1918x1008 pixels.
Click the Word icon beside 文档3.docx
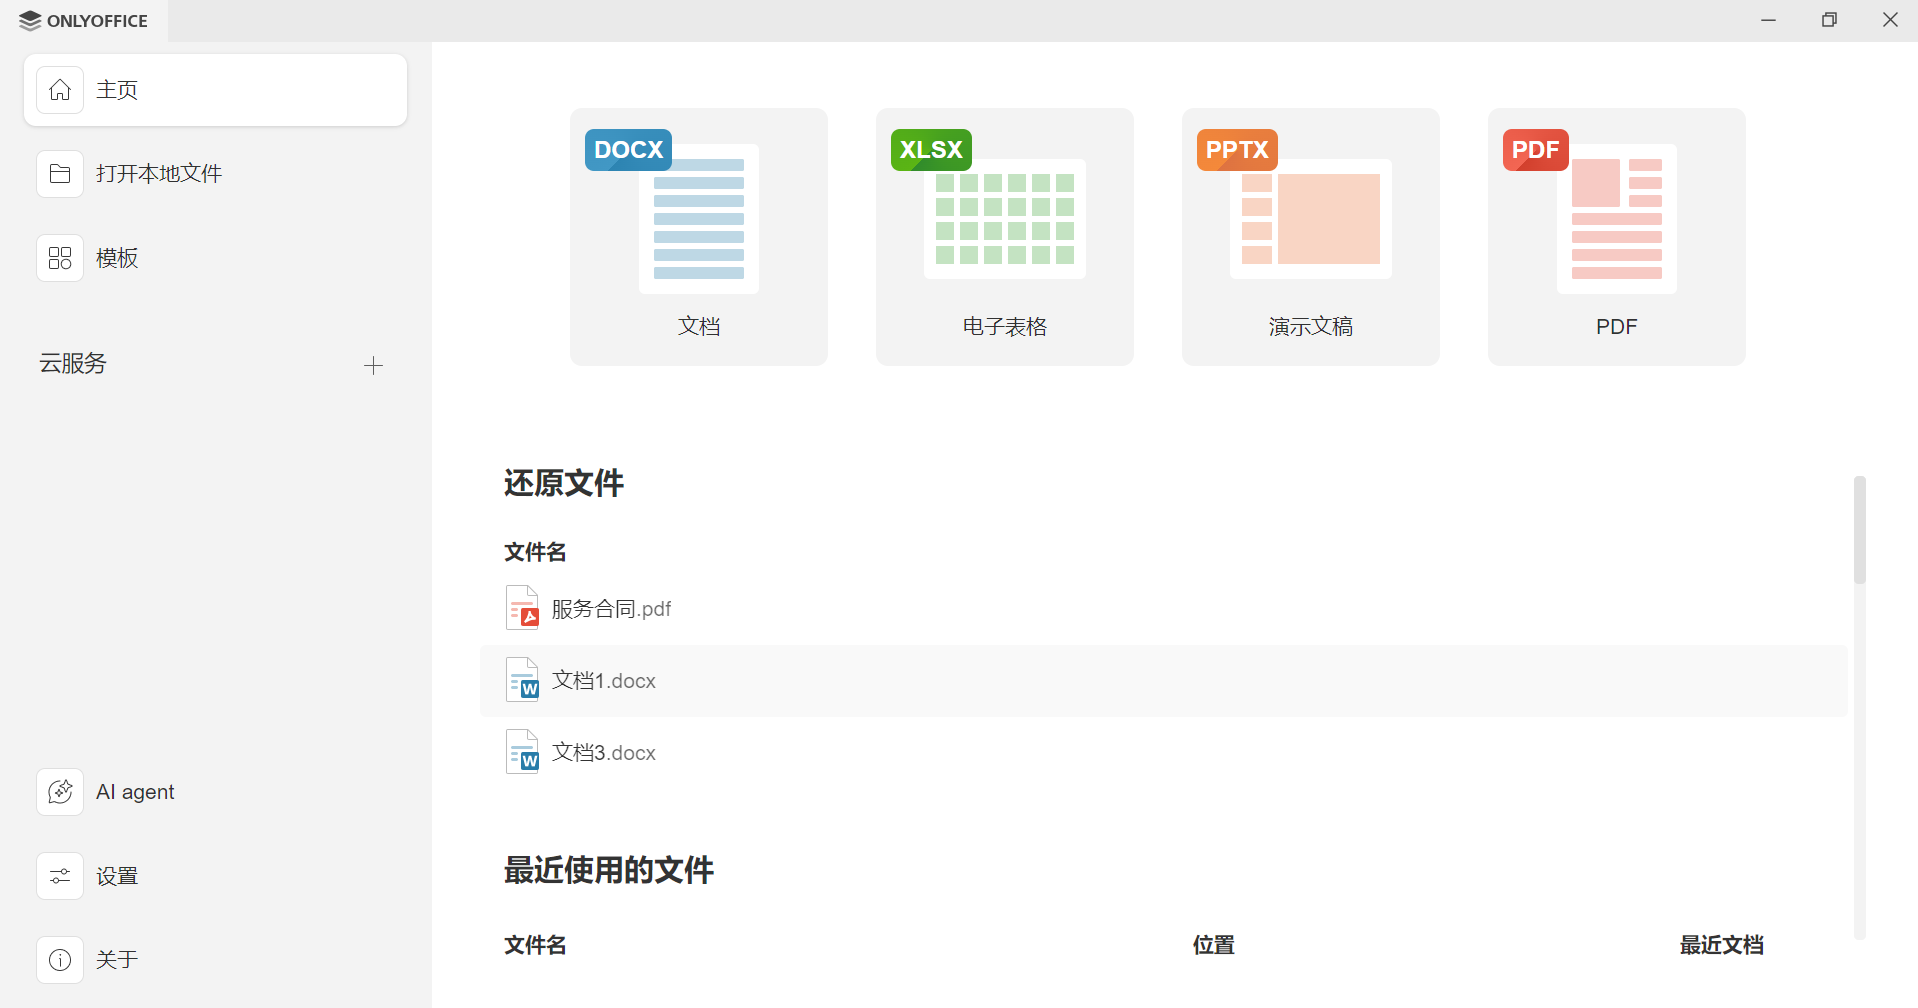coord(522,751)
